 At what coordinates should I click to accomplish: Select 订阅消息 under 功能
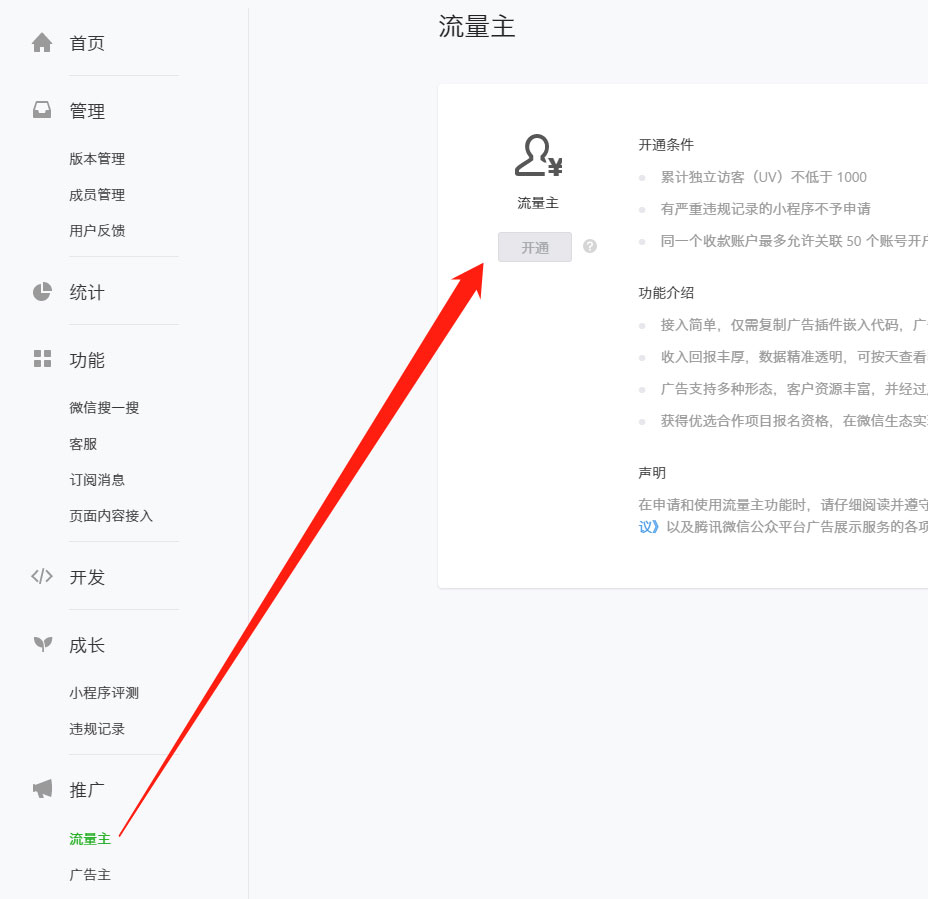pos(97,479)
